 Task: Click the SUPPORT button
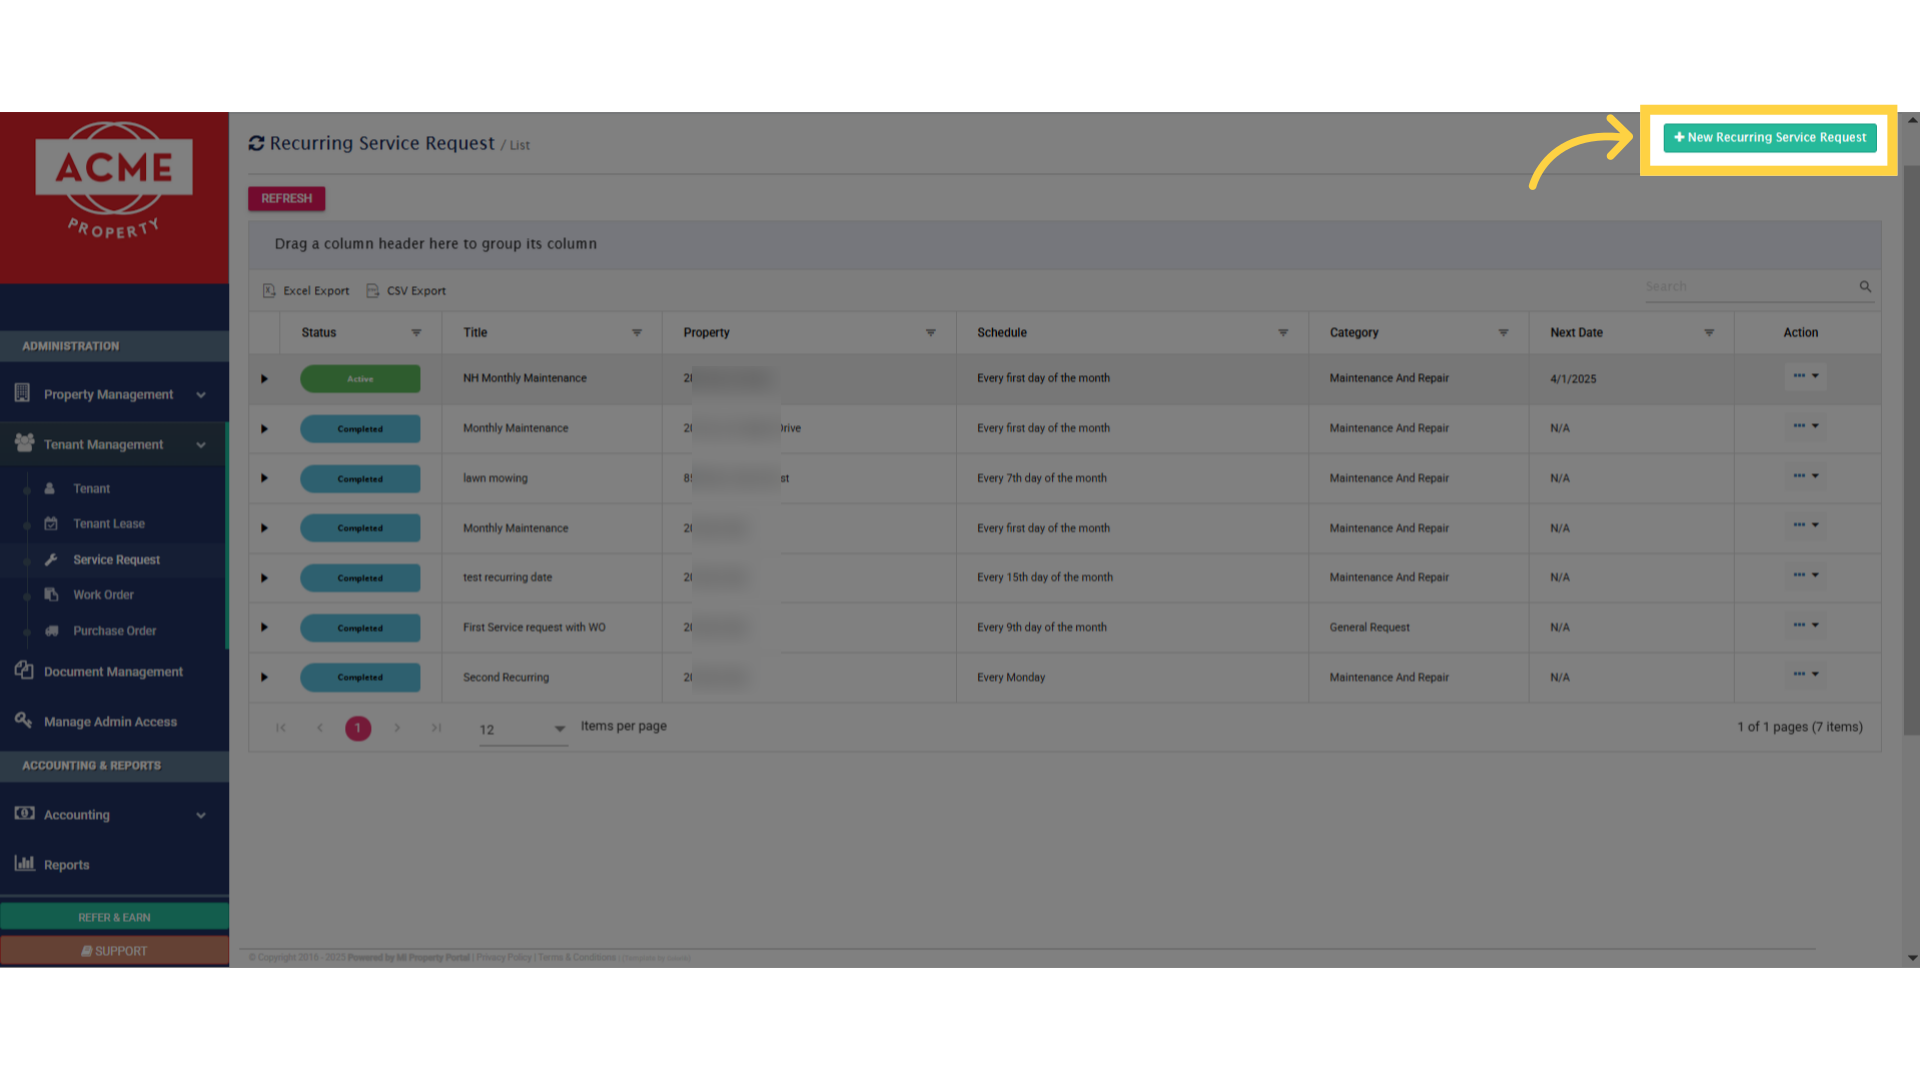[x=114, y=951]
